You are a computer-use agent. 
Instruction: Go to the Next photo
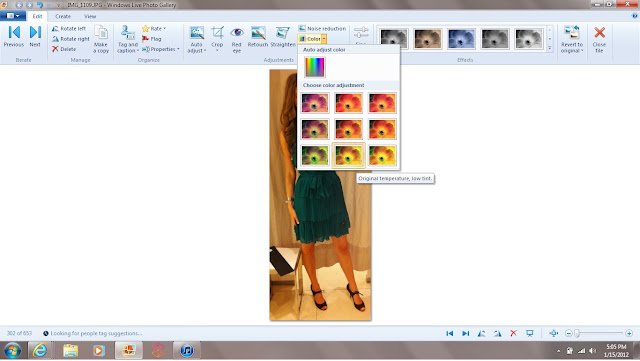click(x=35, y=37)
